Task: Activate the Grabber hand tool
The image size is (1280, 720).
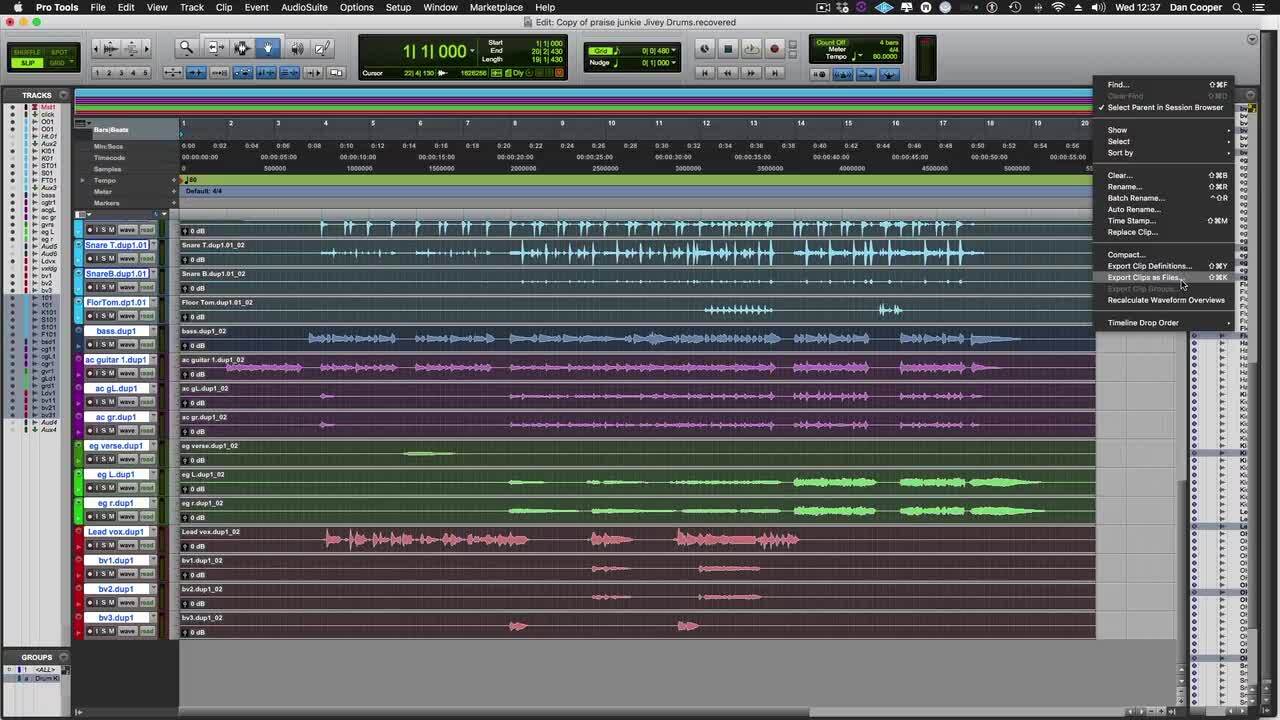Action: (267, 48)
